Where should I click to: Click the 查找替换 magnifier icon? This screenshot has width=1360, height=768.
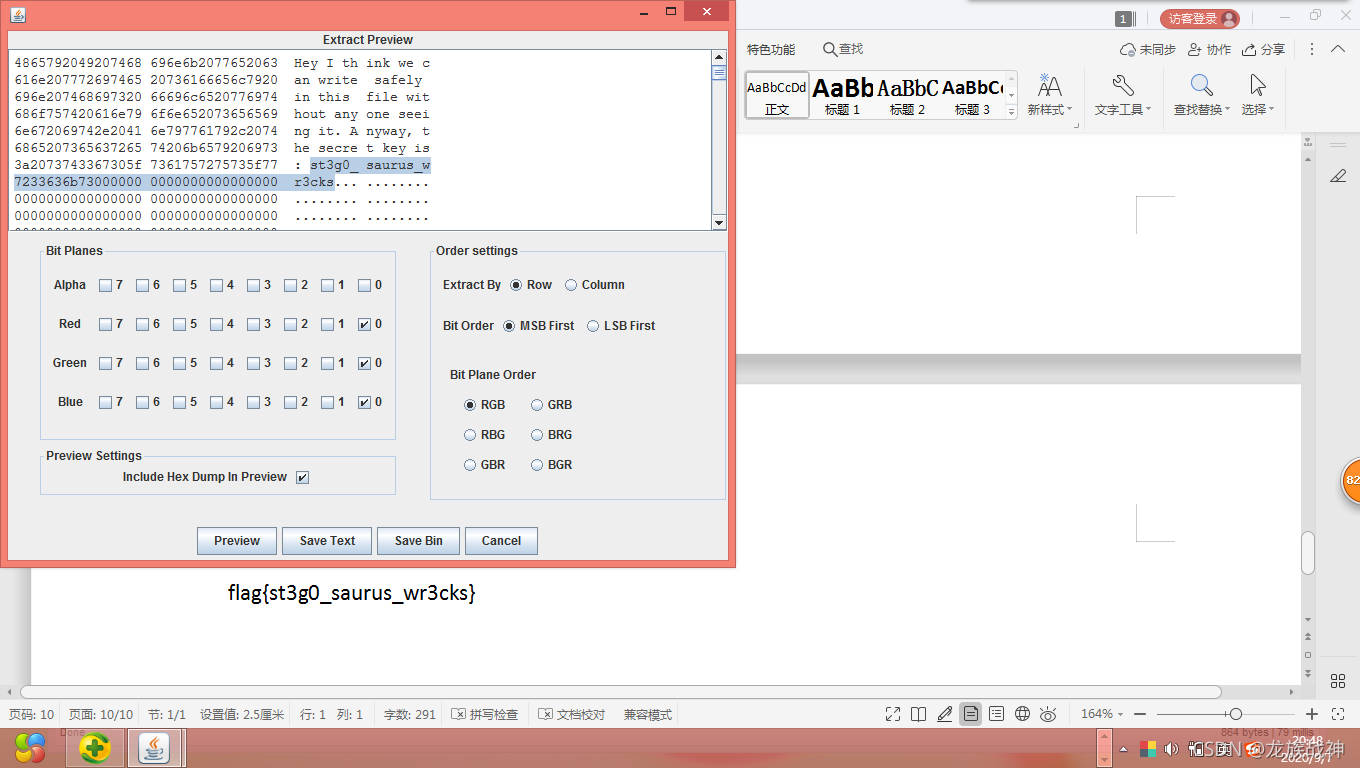point(1201,87)
